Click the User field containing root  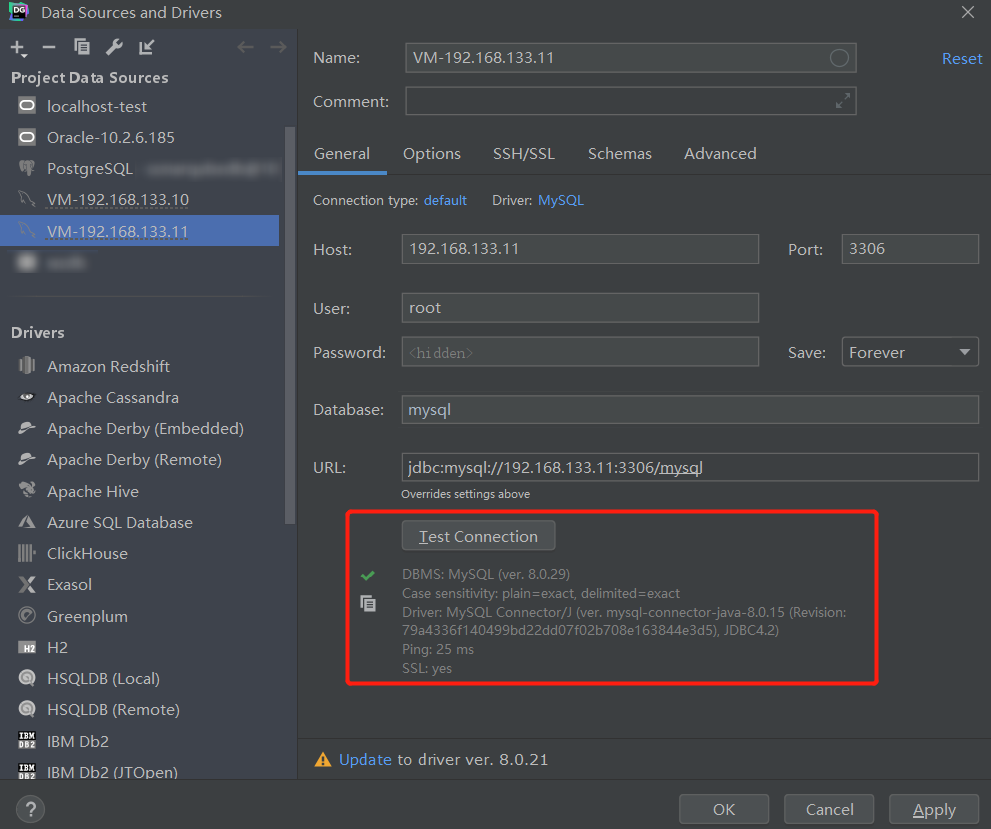(580, 308)
